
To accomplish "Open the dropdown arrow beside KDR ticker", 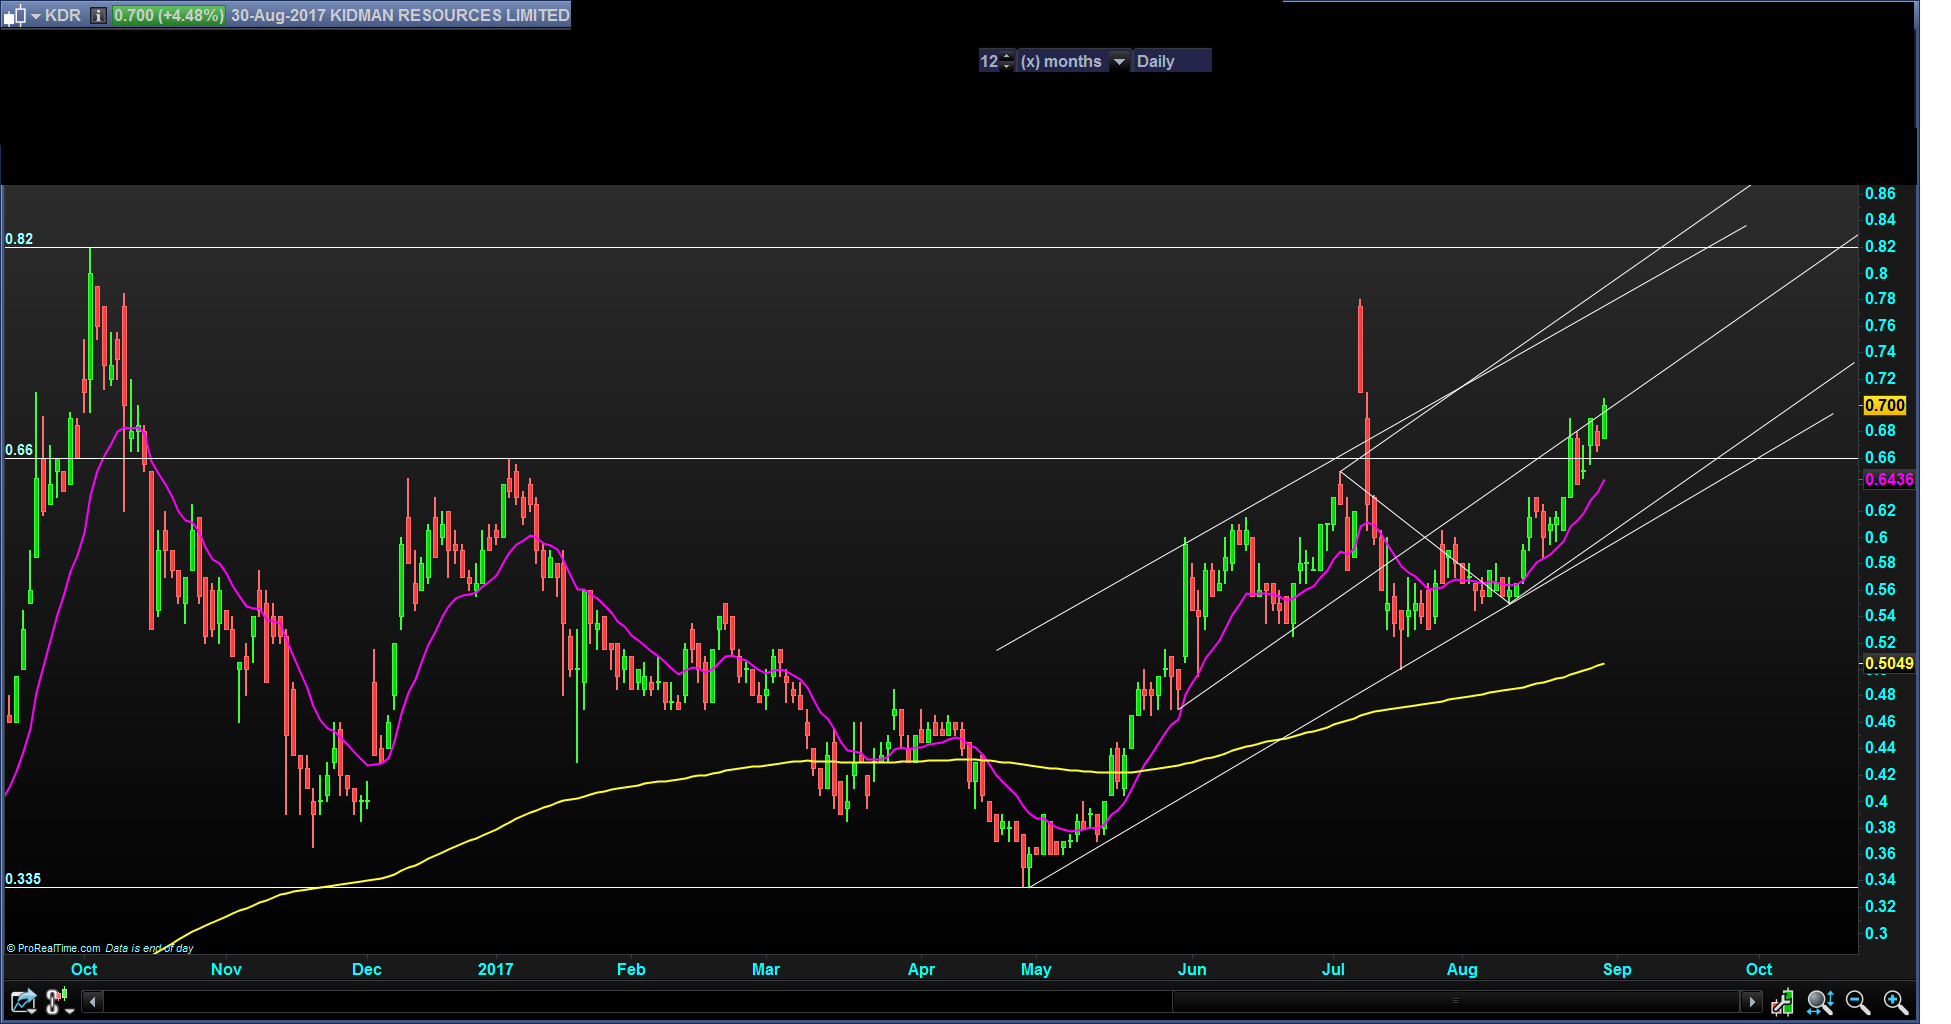I will [x=36, y=16].
